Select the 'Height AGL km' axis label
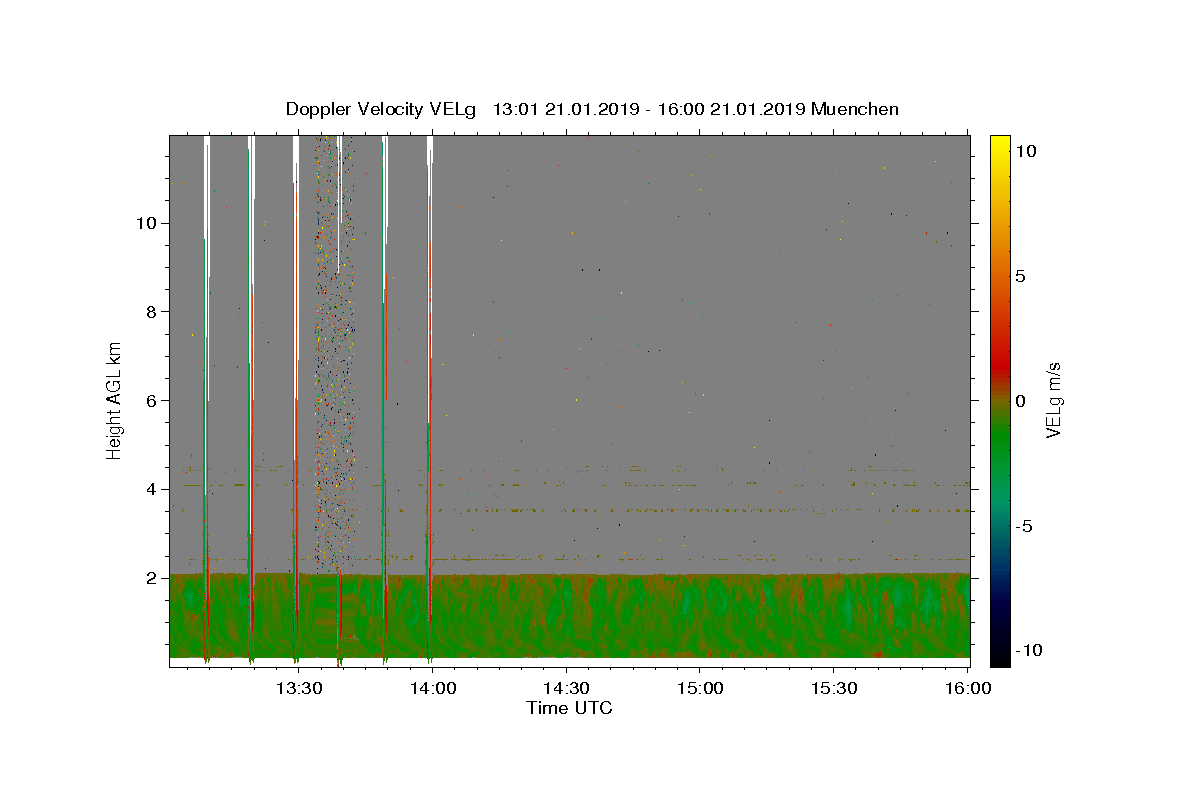This screenshot has height=800, width=1200. (x=114, y=400)
